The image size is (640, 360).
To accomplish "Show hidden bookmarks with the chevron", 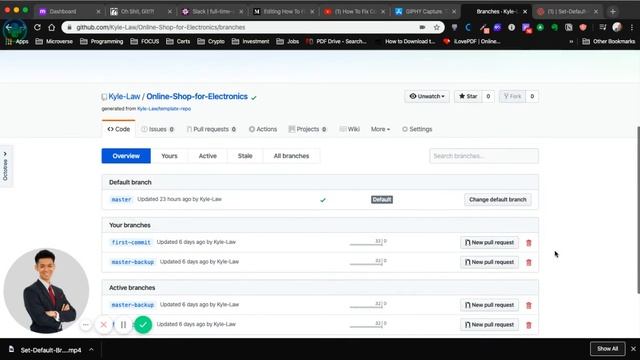I will (x=571, y=41).
